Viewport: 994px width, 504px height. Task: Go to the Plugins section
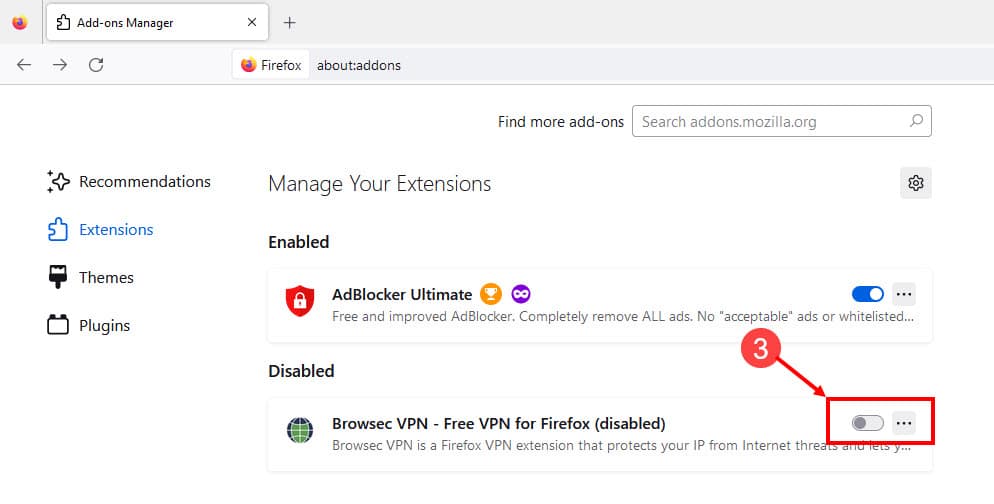[89, 326]
